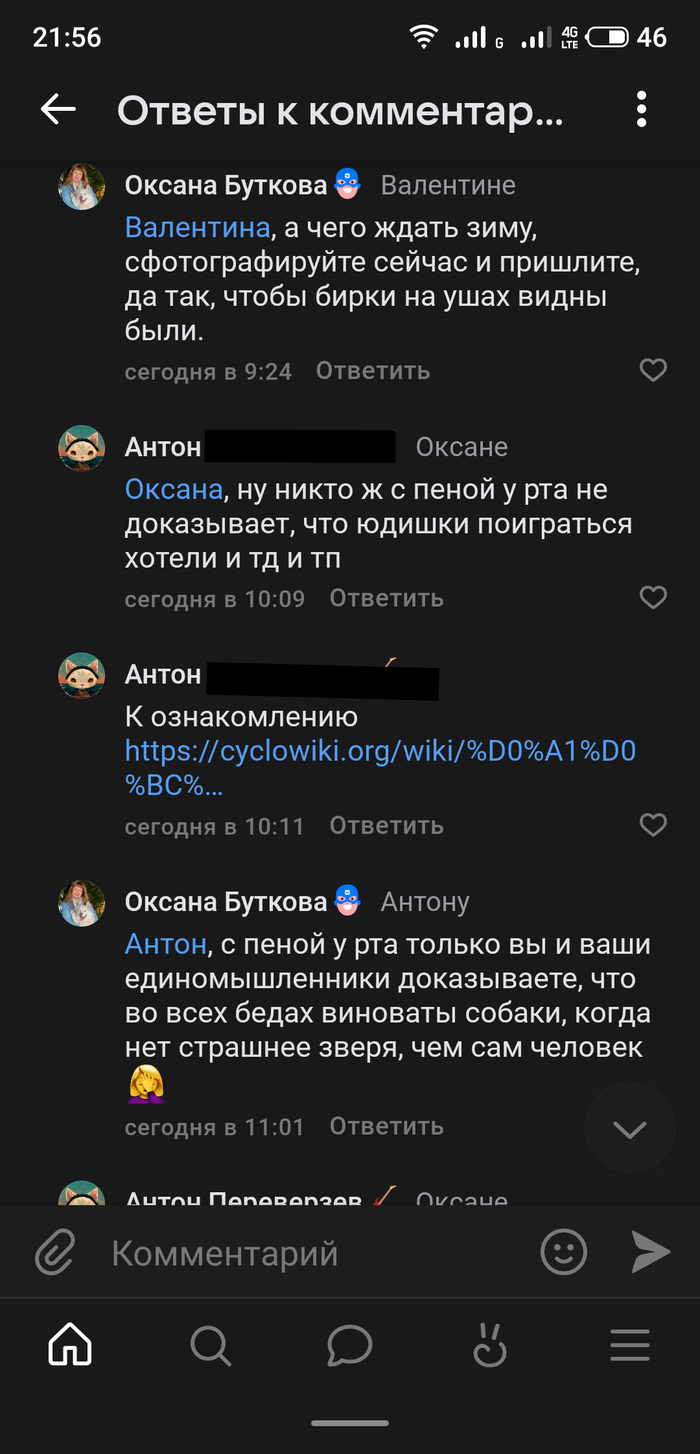Open the messages chat bubble tab

[x=350, y=1346]
